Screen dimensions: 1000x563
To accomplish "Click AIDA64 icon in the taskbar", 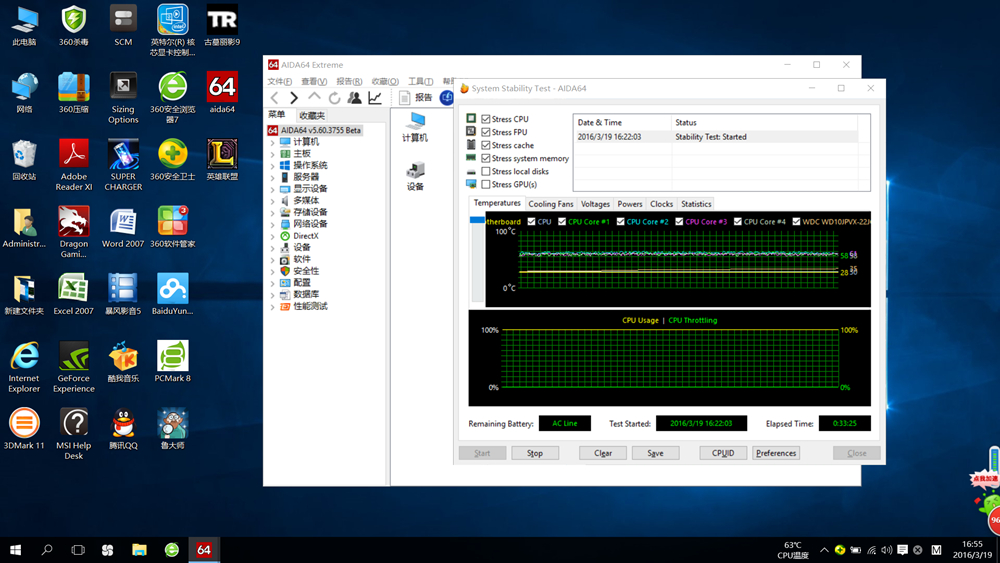I will pyautogui.click(x=203, y=550).
